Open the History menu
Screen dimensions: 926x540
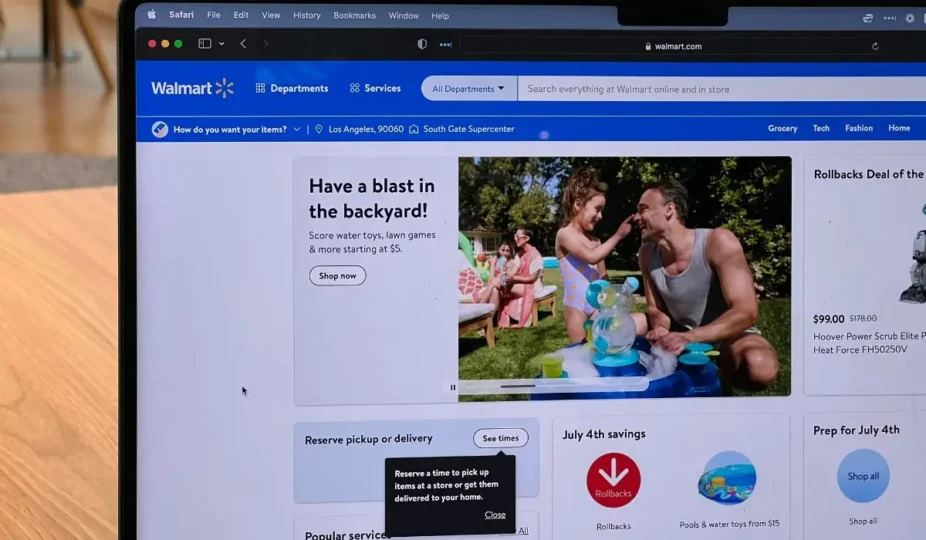click(x=307, y=16)
